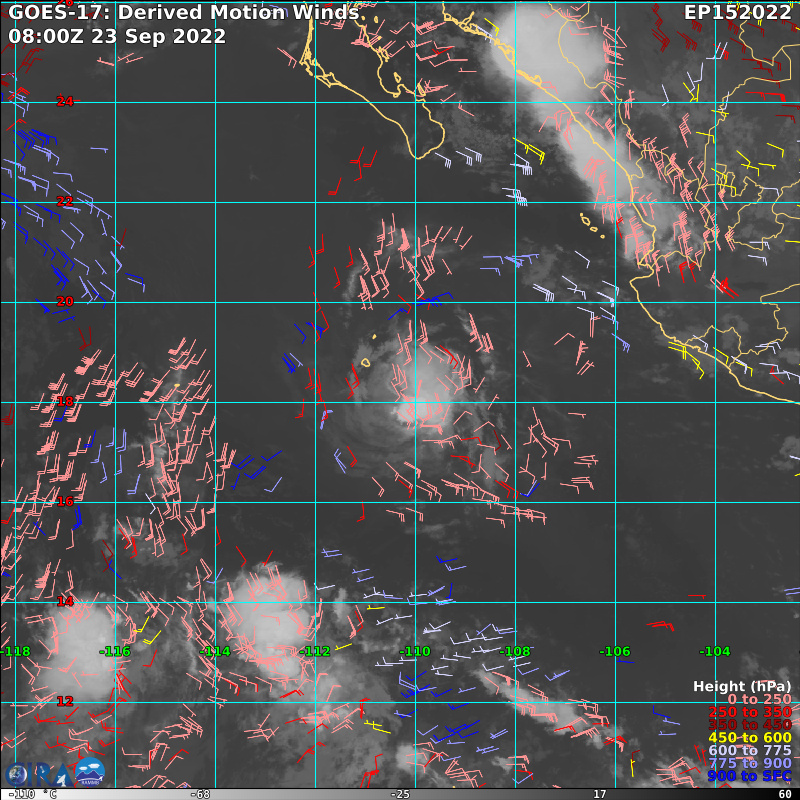Click the temperature grayscale color bar
Viewport: 800px width, 800px height.
(x=400, y=794)
